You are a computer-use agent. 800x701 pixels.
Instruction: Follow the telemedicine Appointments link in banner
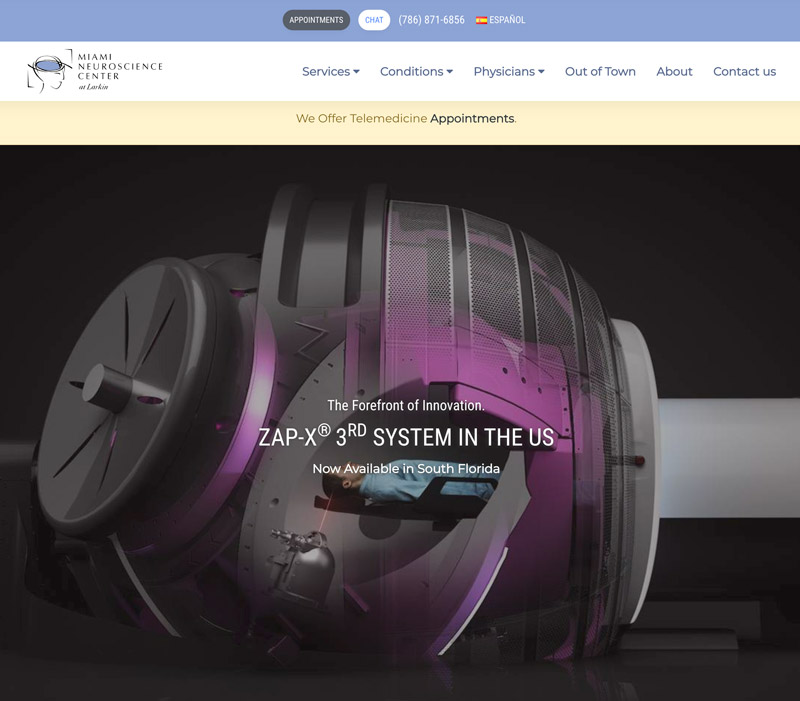click(x=472, y=118)
